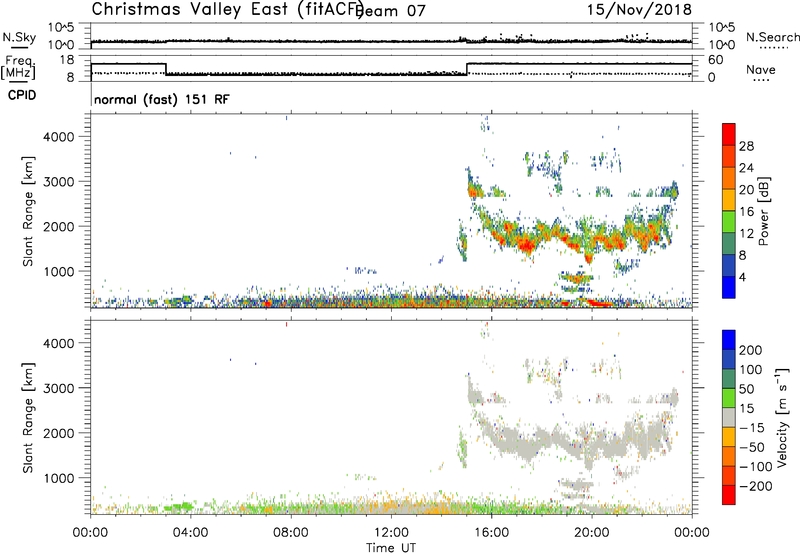Screen dimensions: 800x554
Task: Click the 'CPID' label
Action: pos(22,95)
